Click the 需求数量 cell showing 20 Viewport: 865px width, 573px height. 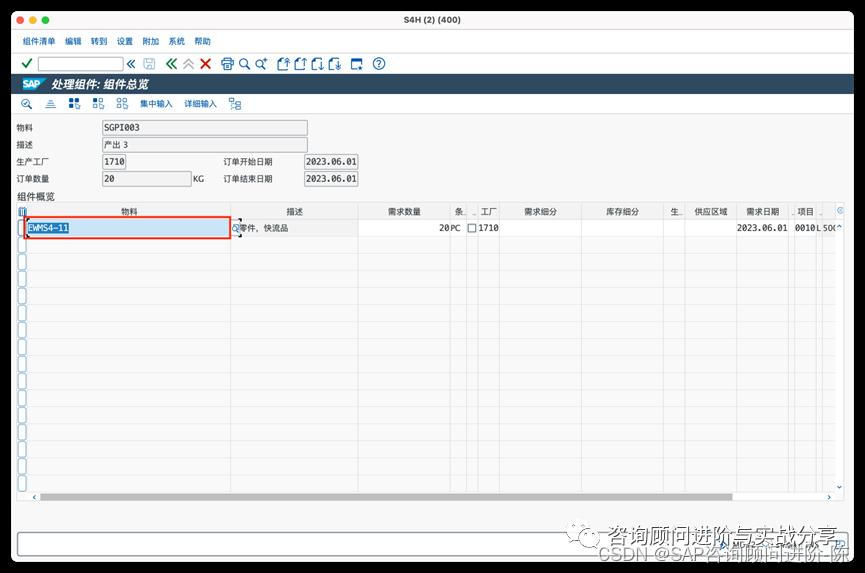pos(404,228)
